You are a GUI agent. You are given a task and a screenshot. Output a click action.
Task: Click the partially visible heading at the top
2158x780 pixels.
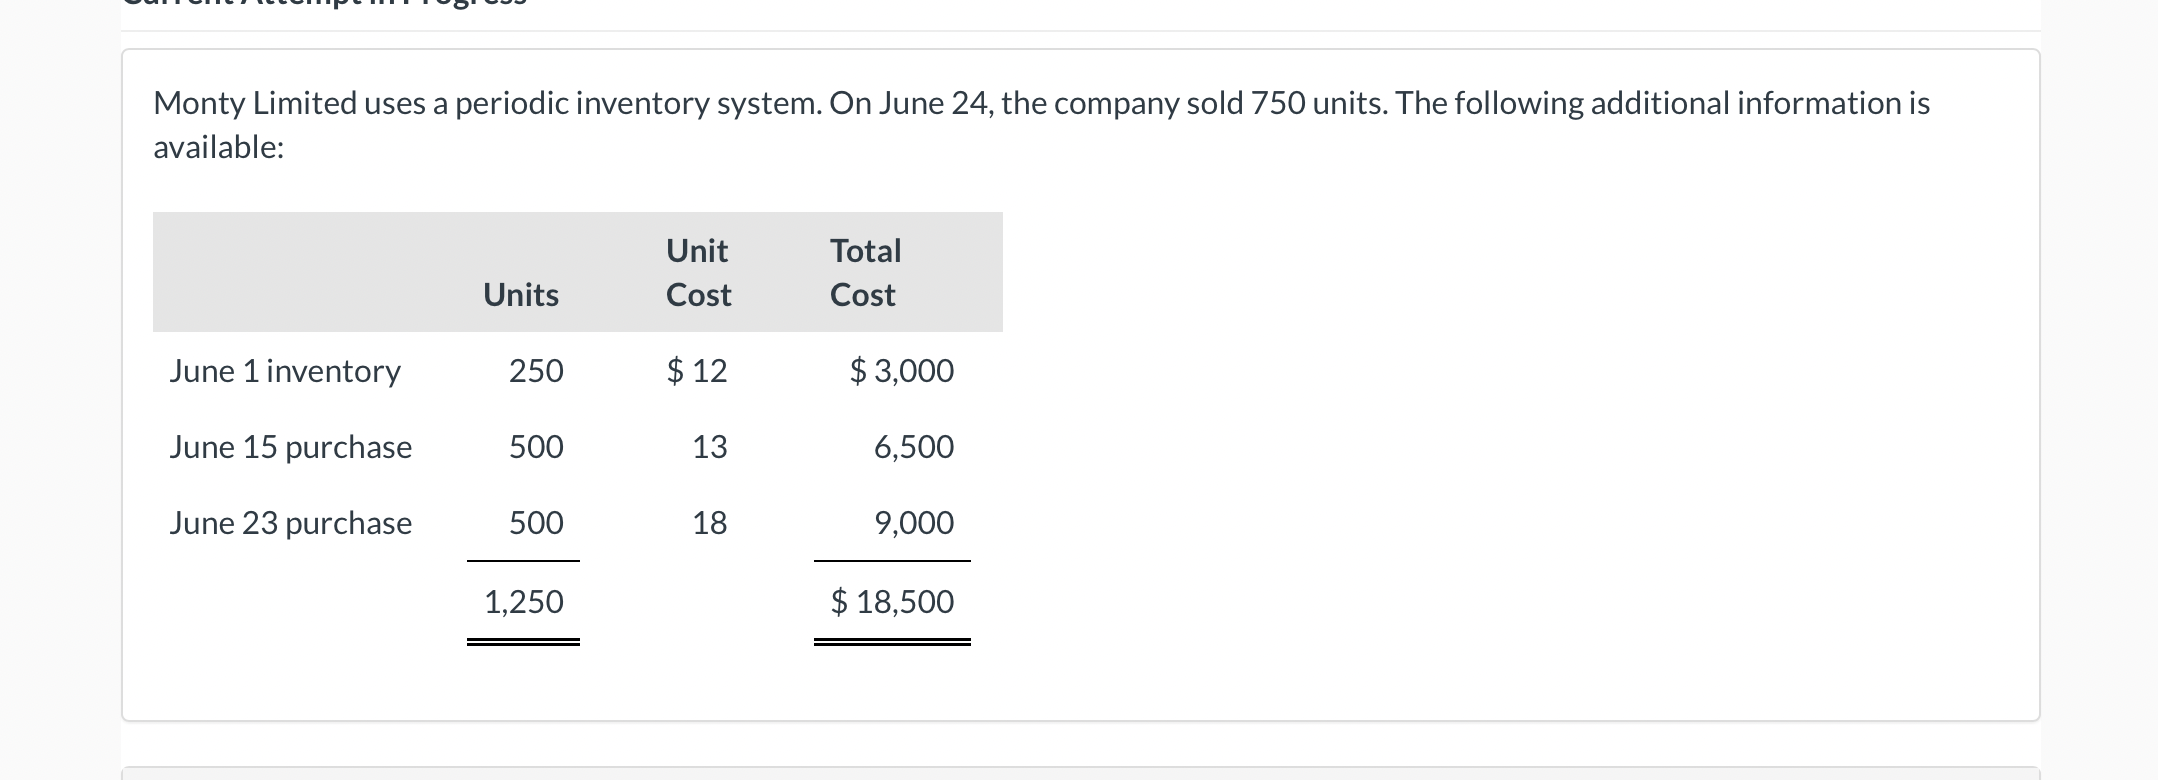pos(325,4)
